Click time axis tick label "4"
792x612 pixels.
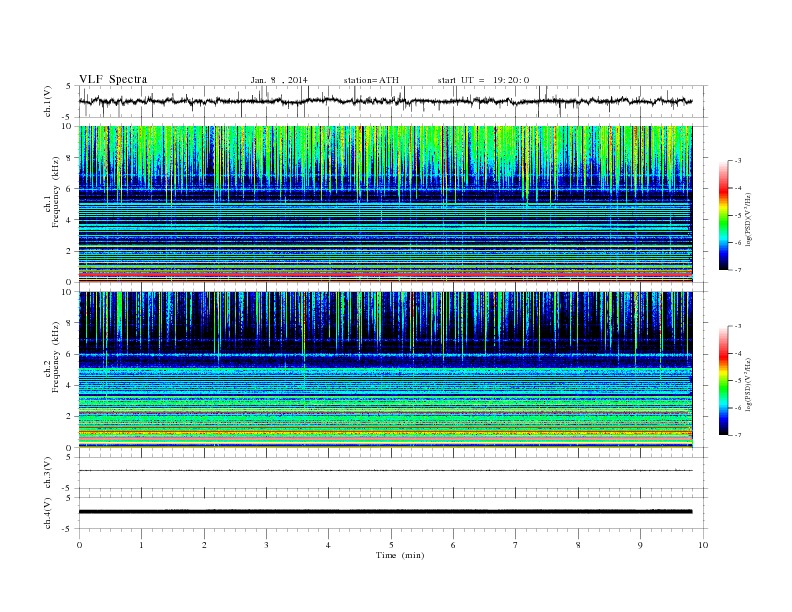point(328,545)
